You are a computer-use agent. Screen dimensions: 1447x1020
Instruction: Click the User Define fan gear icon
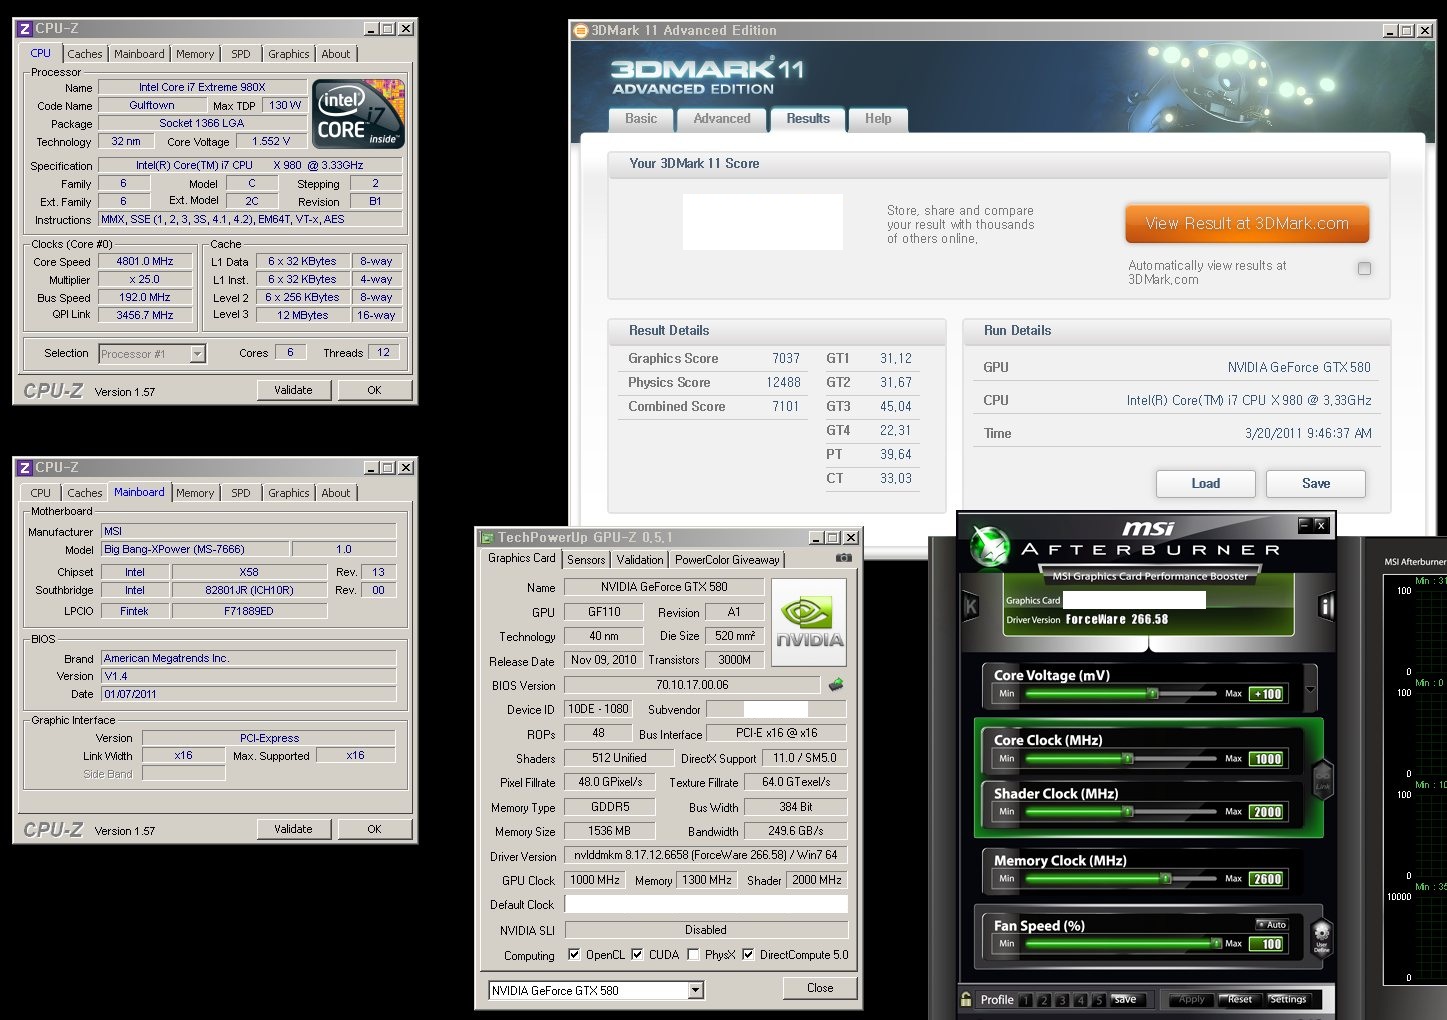pos(1321,938)
